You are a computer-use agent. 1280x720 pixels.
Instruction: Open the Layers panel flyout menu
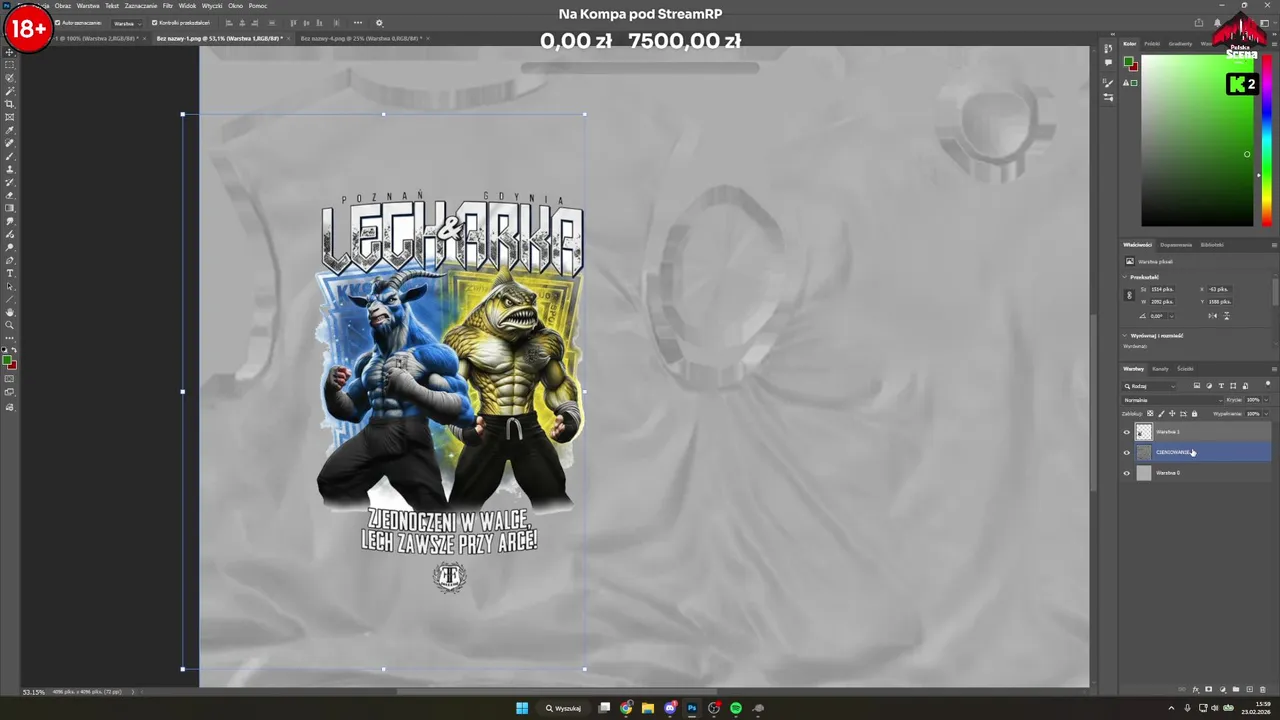click(1273, 368)
